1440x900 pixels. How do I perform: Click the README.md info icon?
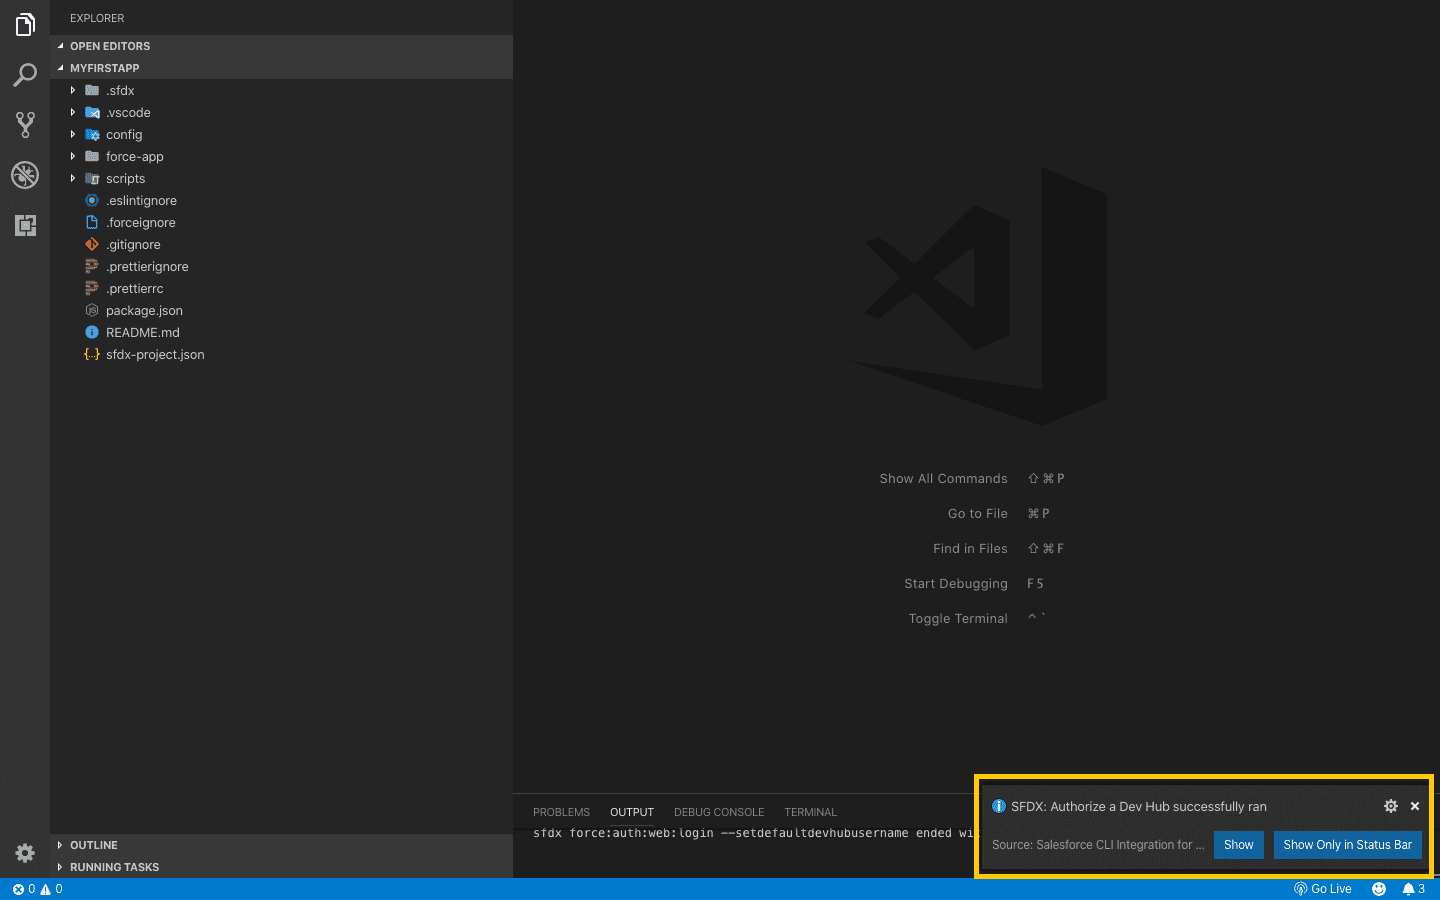click(92, 332)
